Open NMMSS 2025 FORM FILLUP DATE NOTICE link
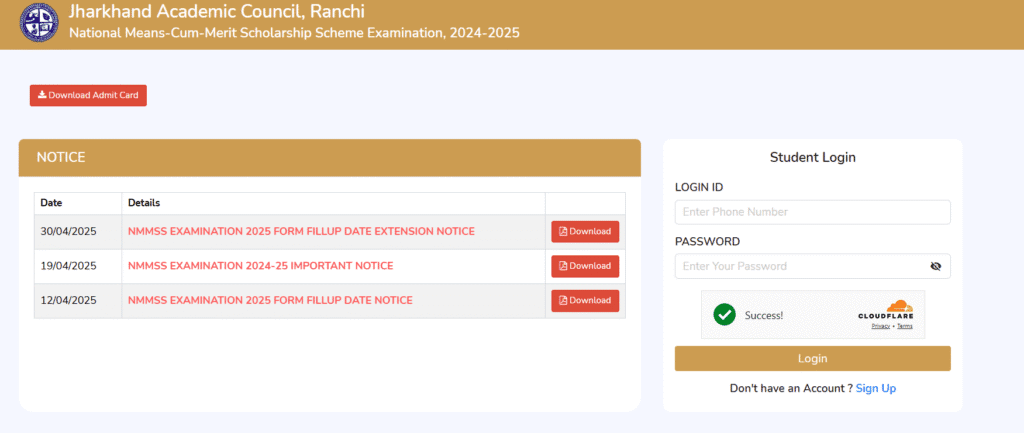The image size is (1024, 433). [x=270, y=300]
